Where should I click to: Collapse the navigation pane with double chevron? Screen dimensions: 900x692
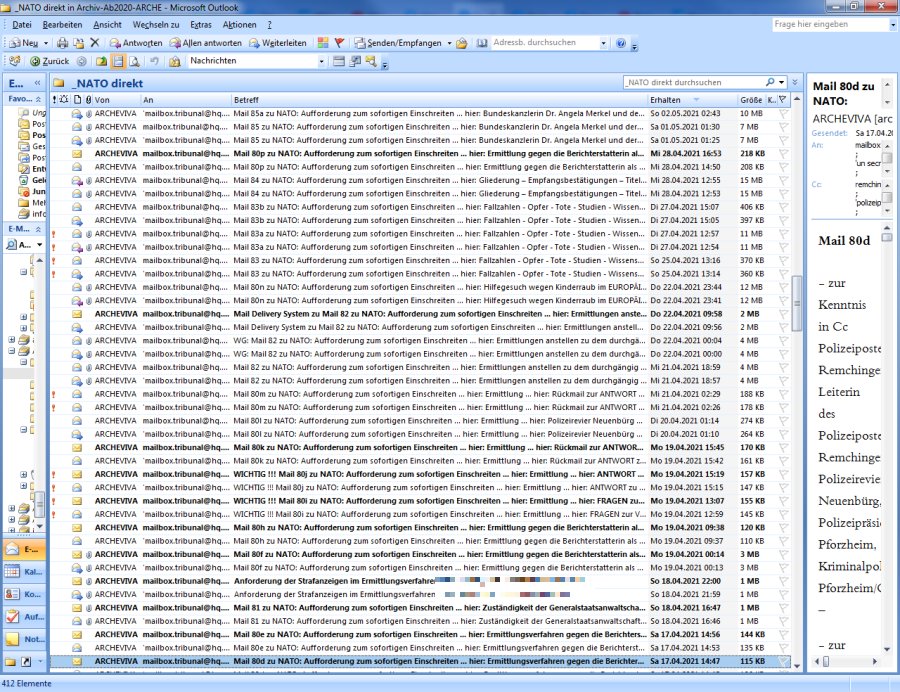[38, 83]
